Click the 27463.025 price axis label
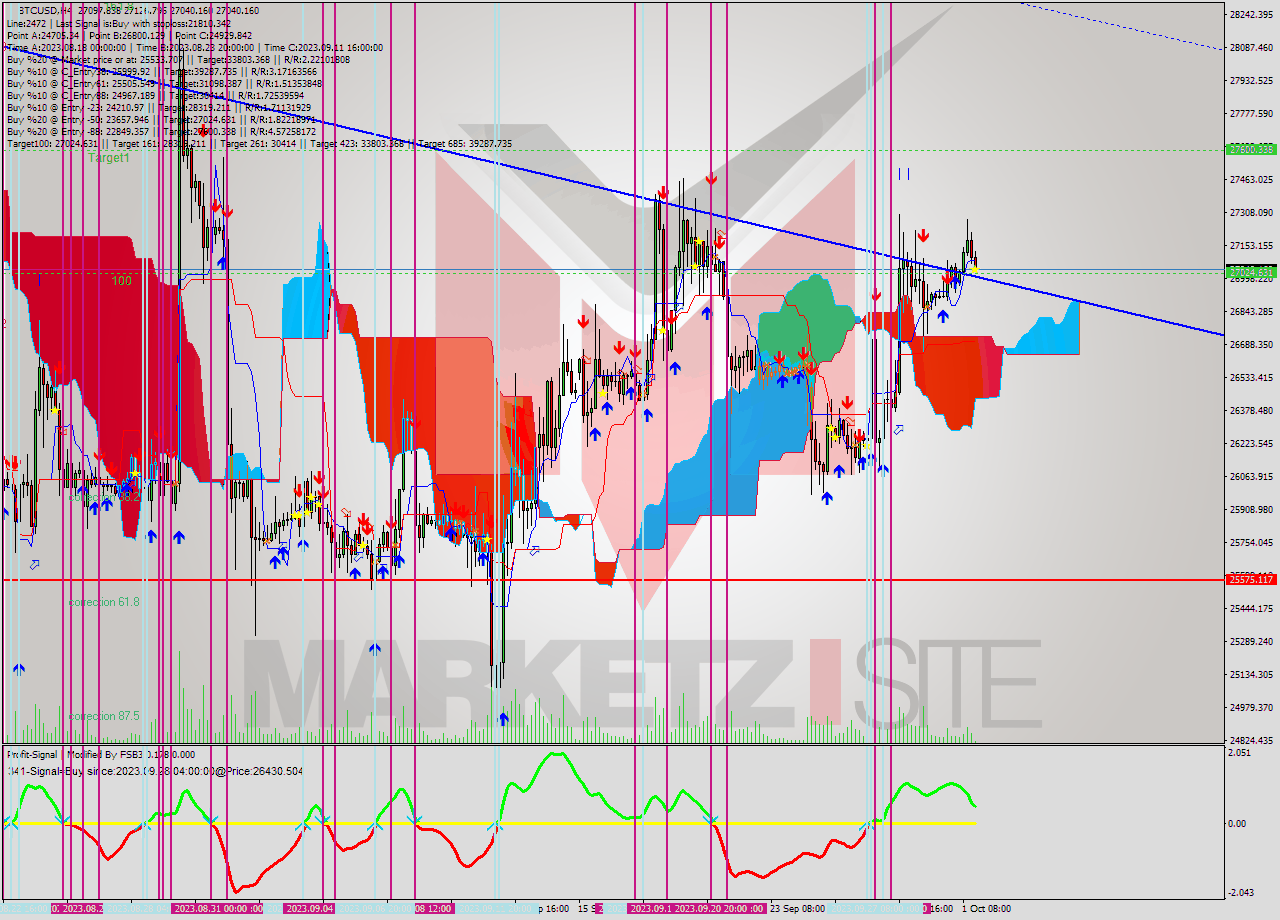This screenshot has width=1280, height=920. point(1252,179)
